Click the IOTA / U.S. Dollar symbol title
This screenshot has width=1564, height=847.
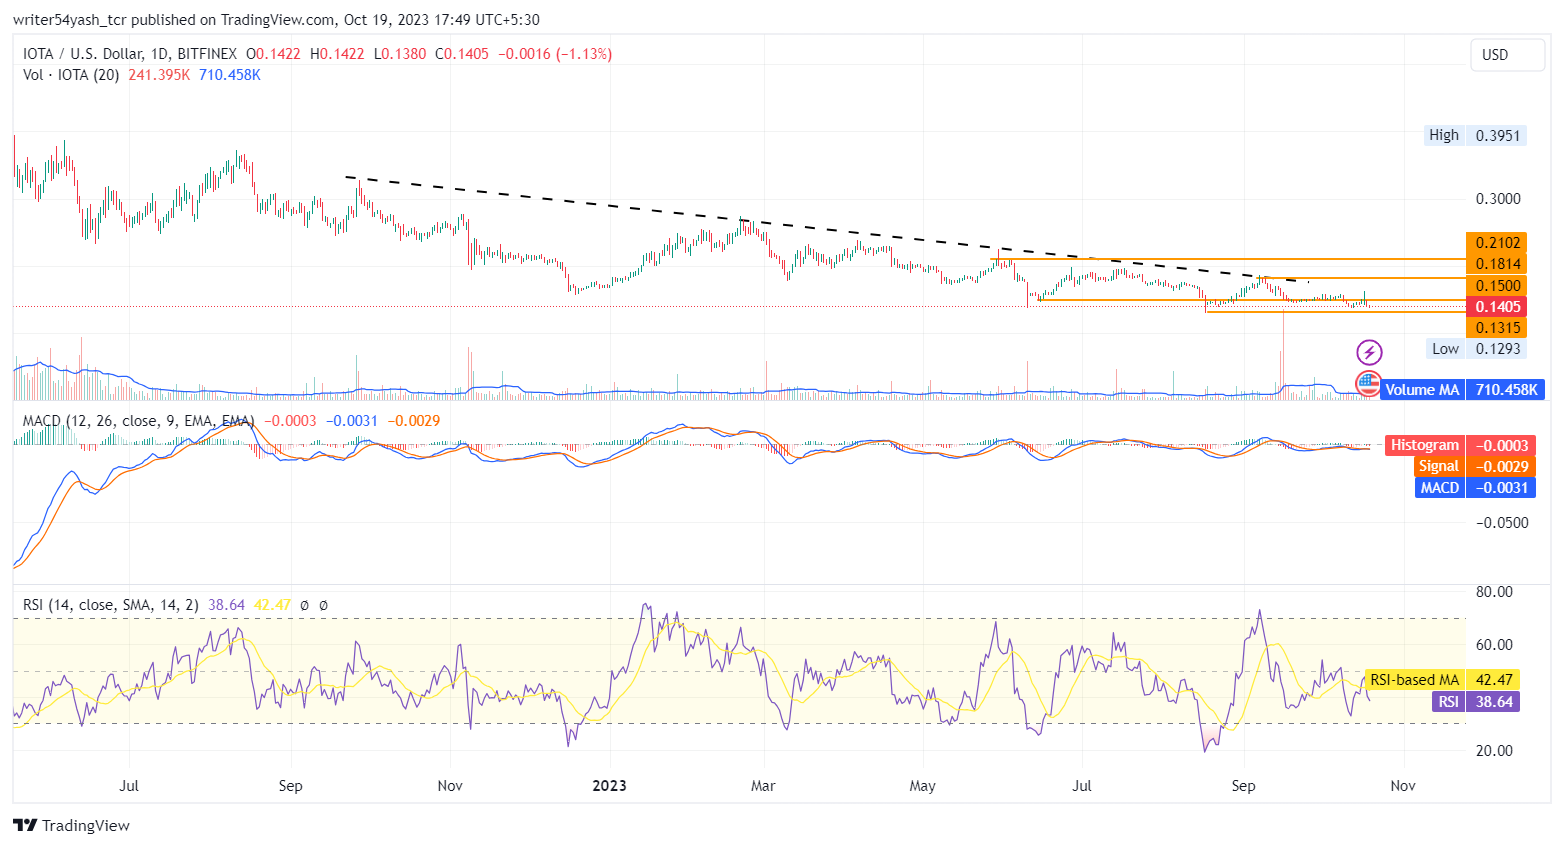[x=130, y=54]
